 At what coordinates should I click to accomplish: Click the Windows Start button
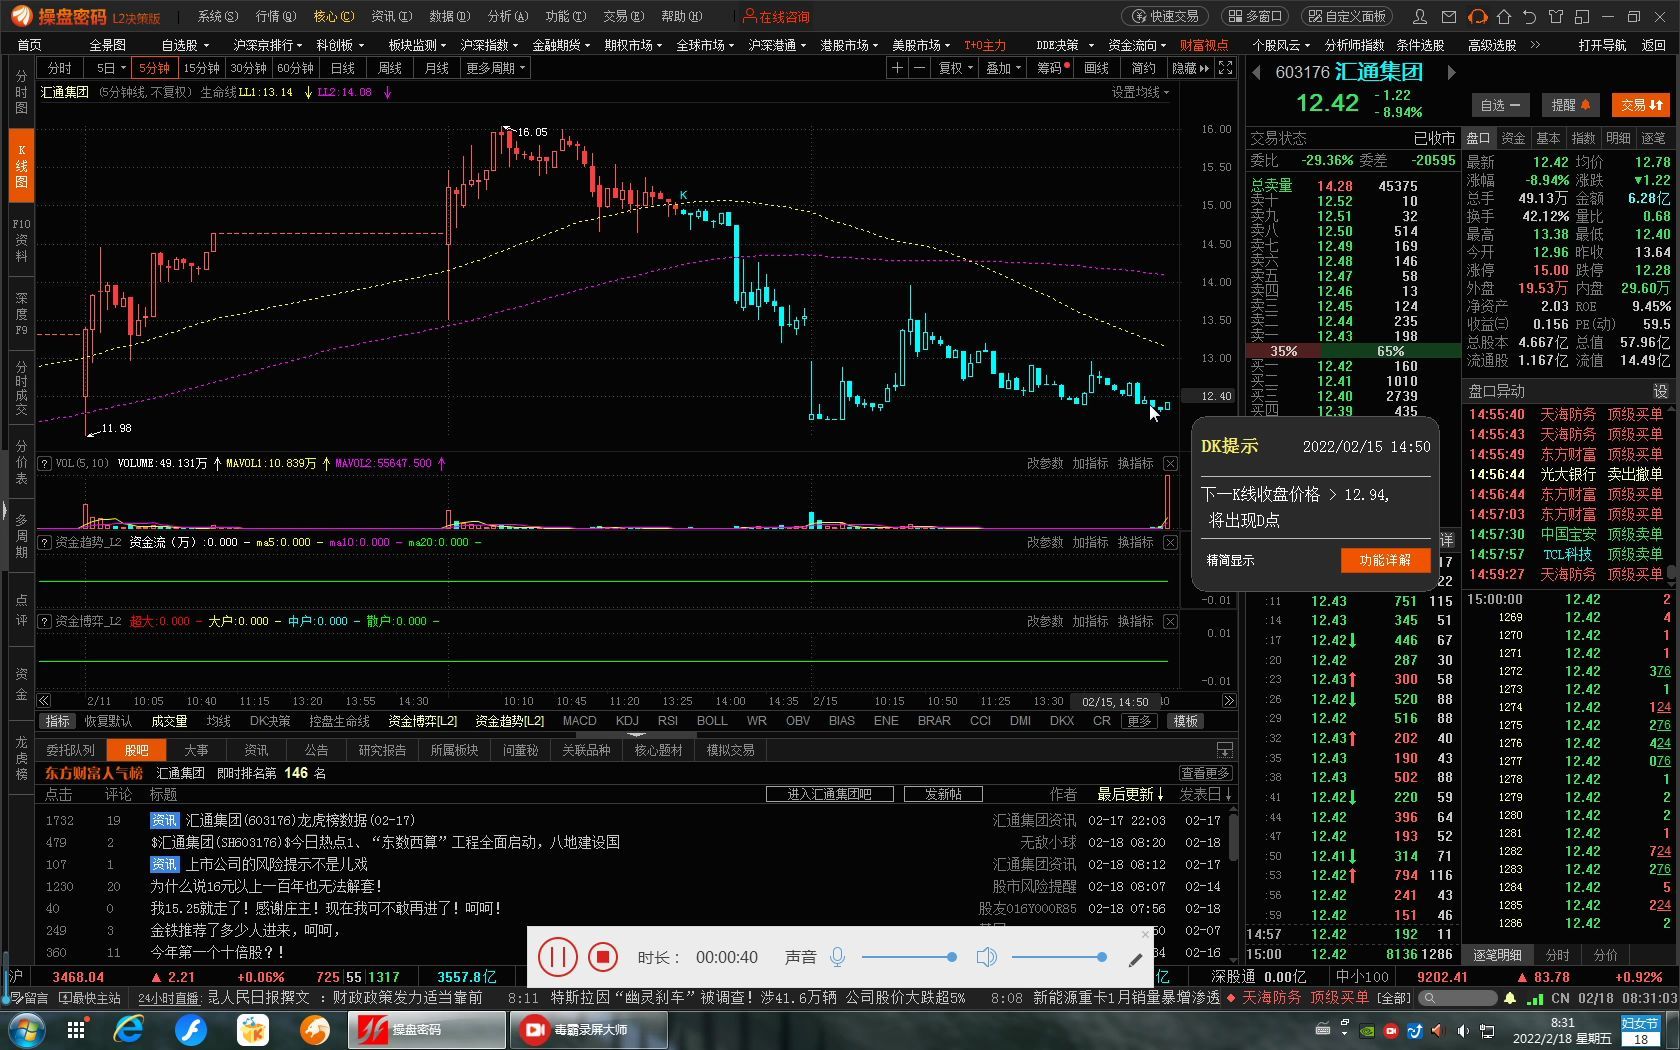25,1030
